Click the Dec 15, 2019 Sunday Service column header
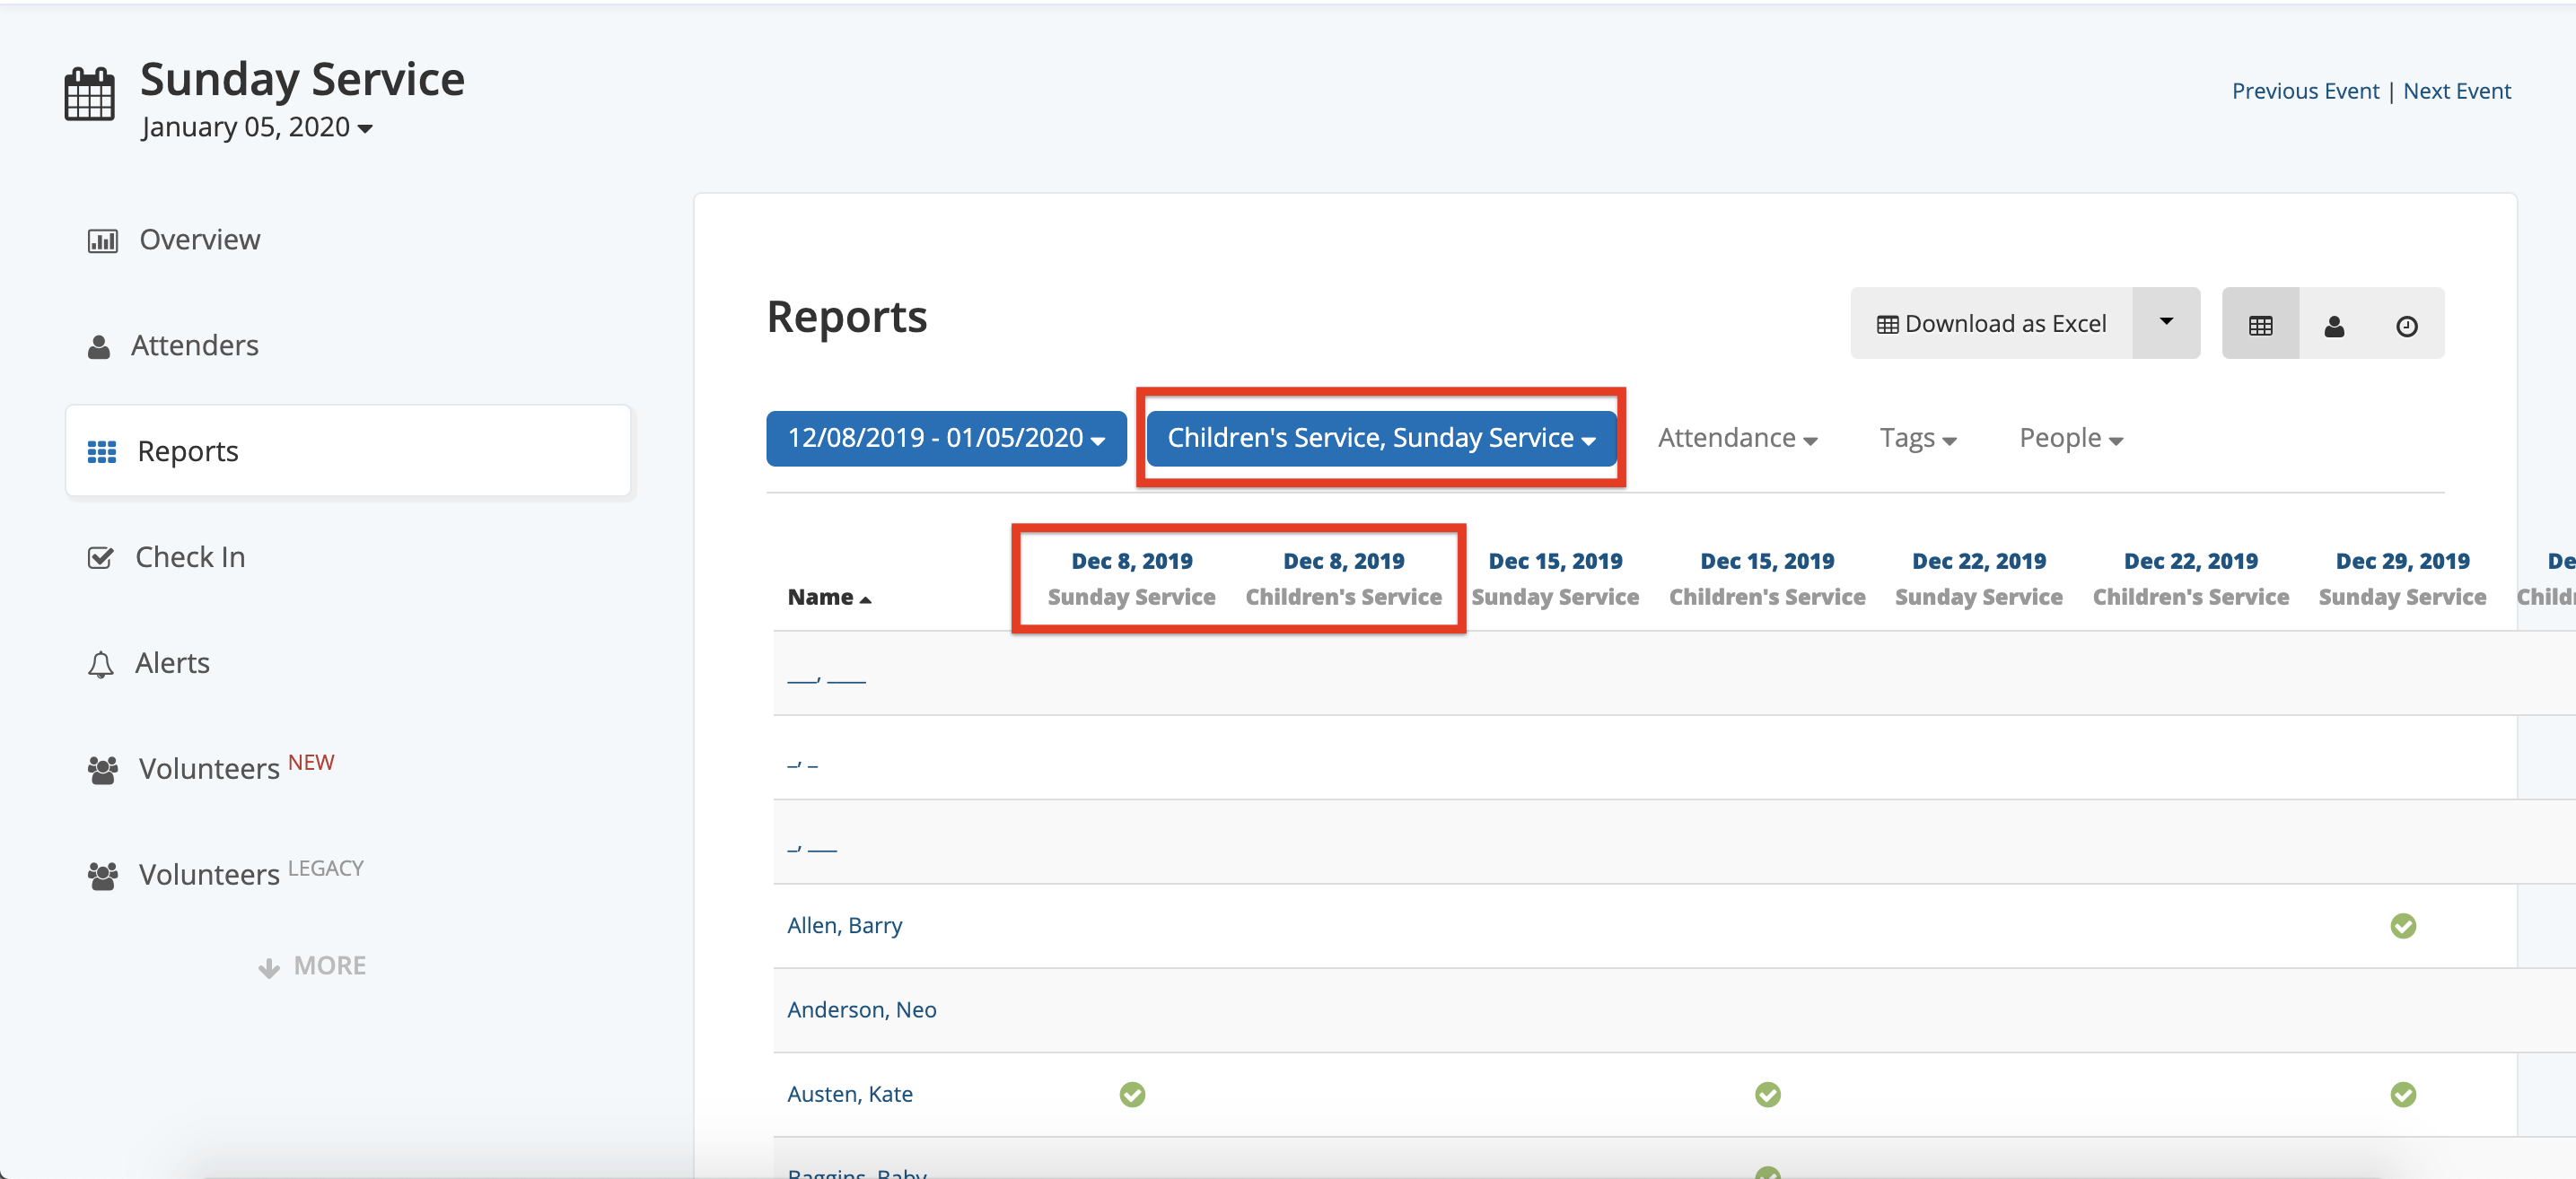Screen dimensions: 2576x1179 pos(1555,579)
